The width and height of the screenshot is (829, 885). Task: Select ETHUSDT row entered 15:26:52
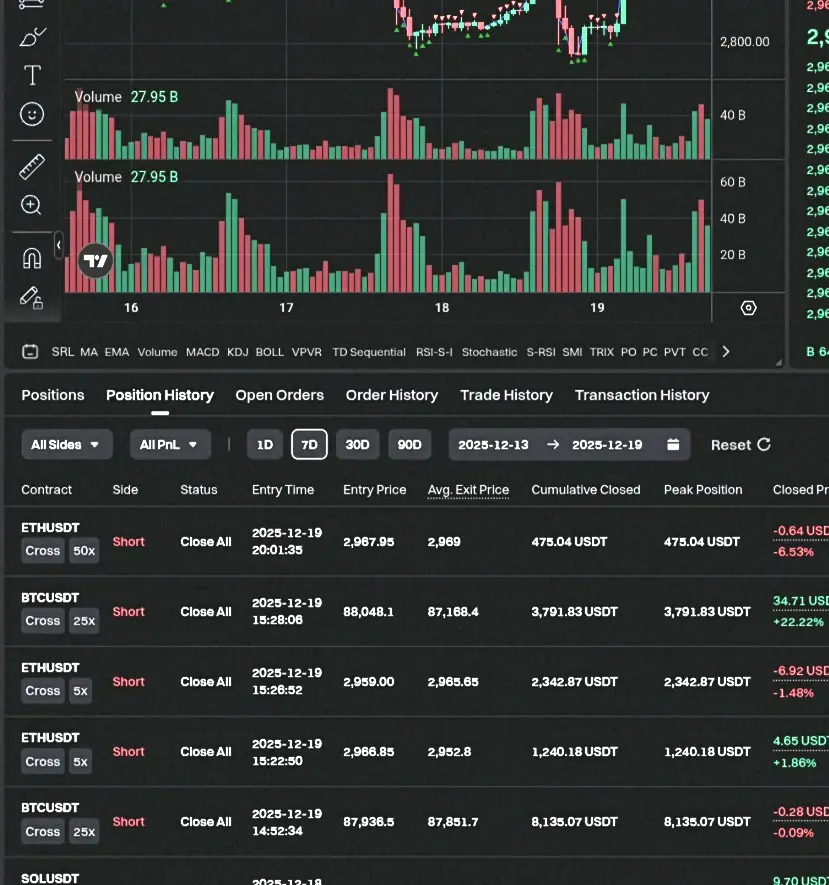416,682
